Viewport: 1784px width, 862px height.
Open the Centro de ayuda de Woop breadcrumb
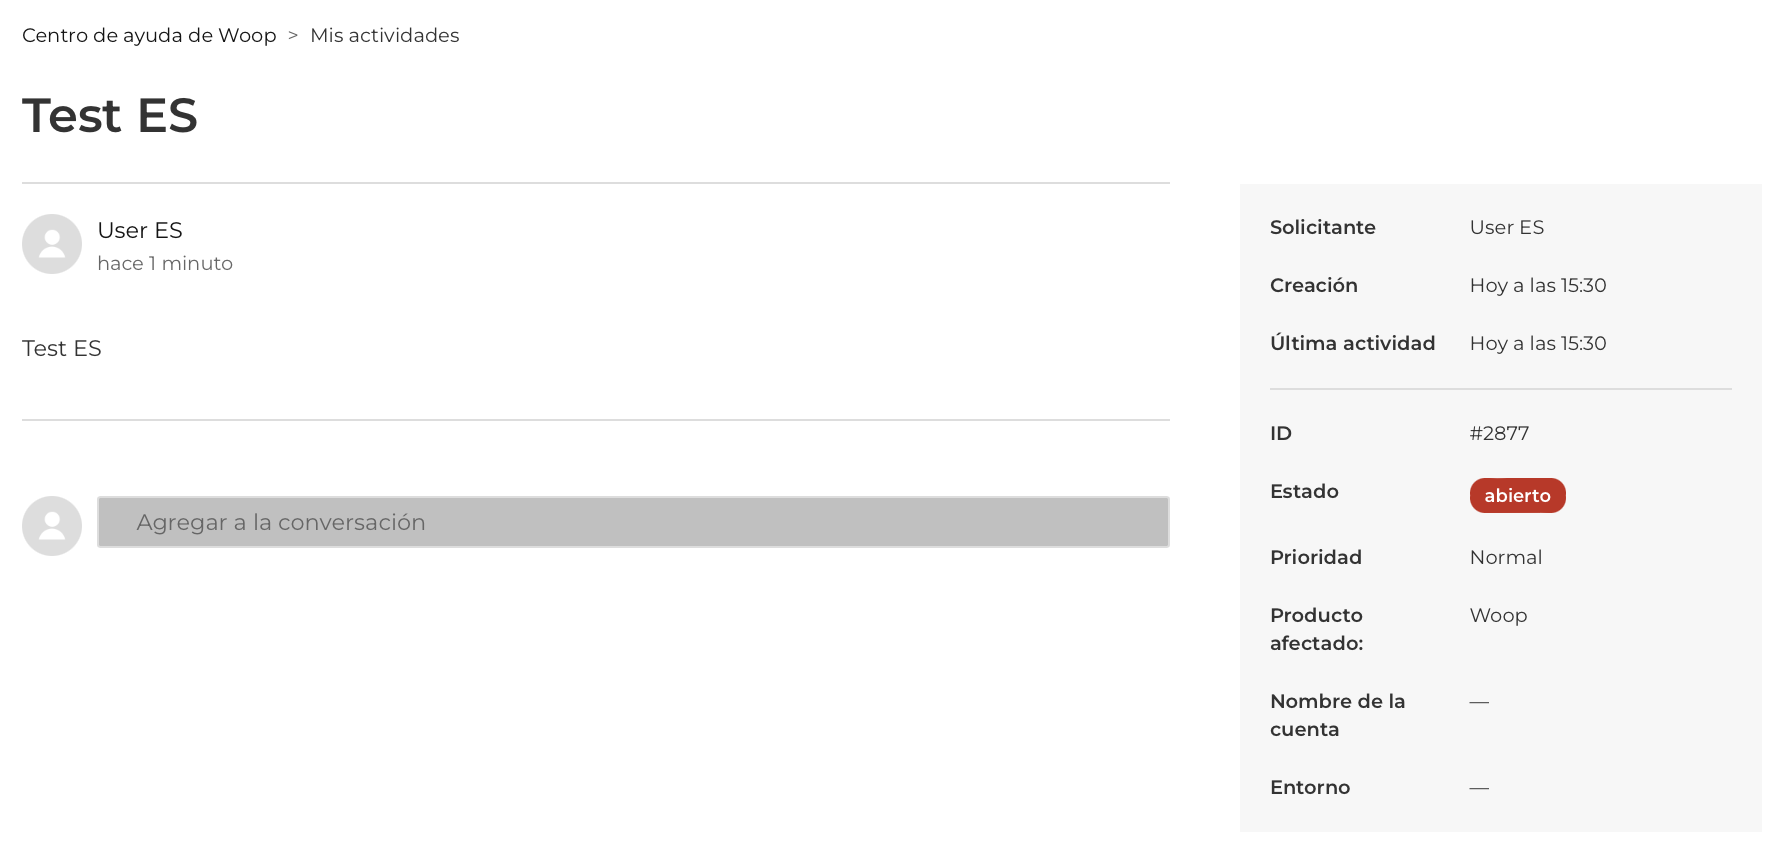(149, 36)
